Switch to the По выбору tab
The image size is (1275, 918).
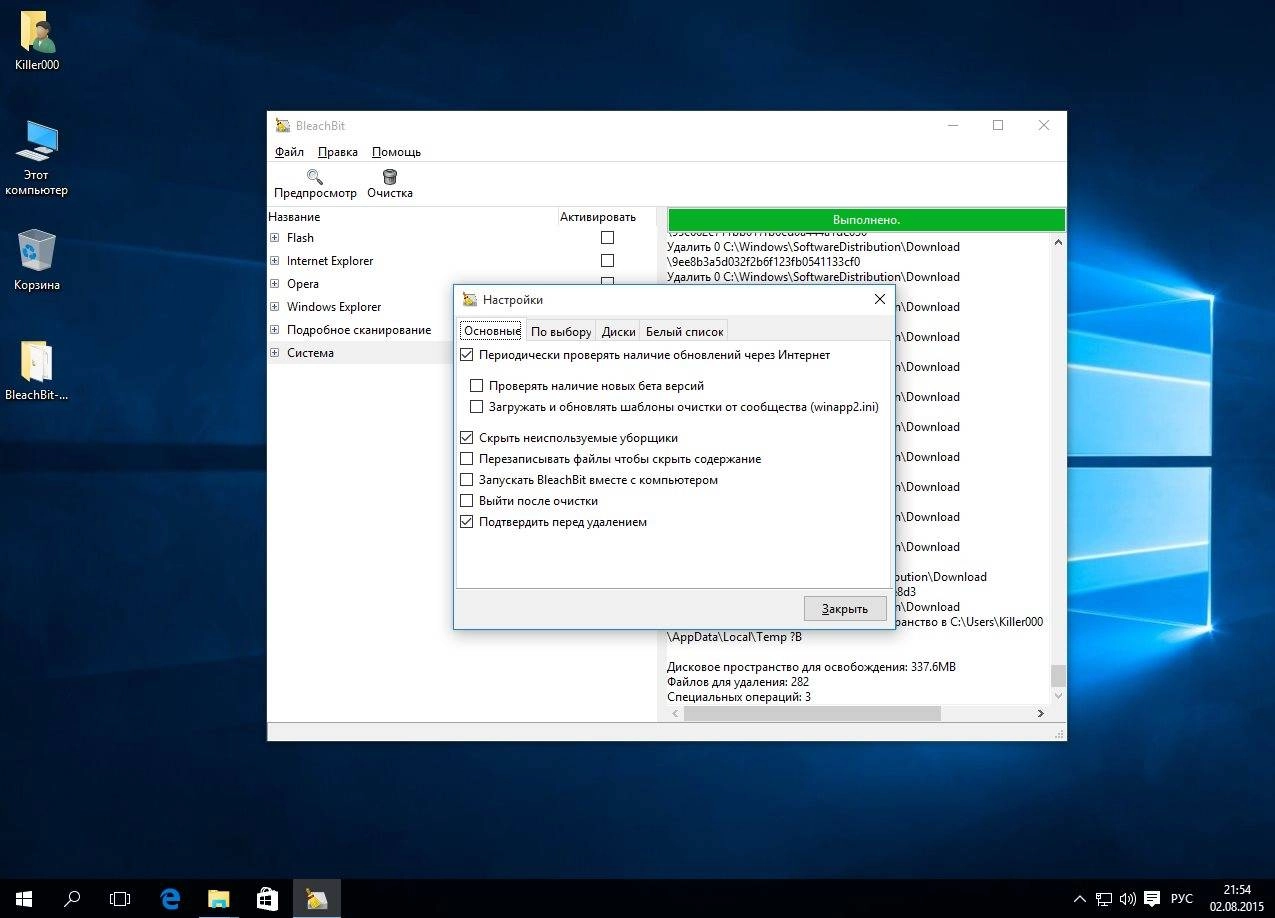(x=561, y=332)
